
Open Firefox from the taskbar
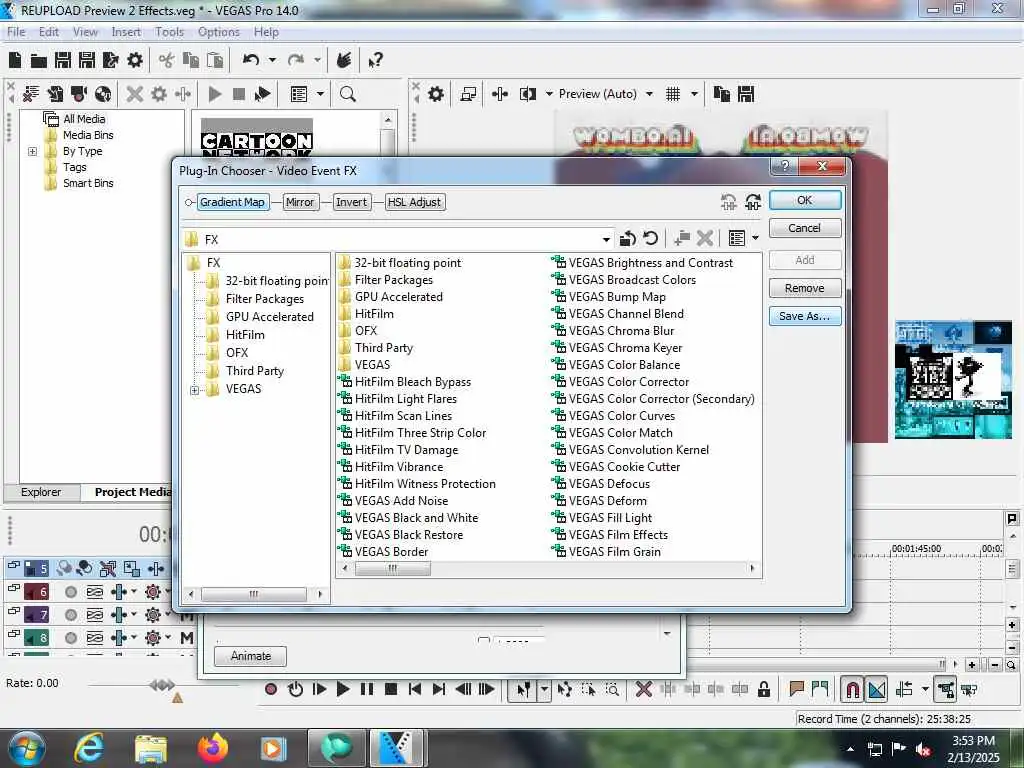[x=212, y=748]
